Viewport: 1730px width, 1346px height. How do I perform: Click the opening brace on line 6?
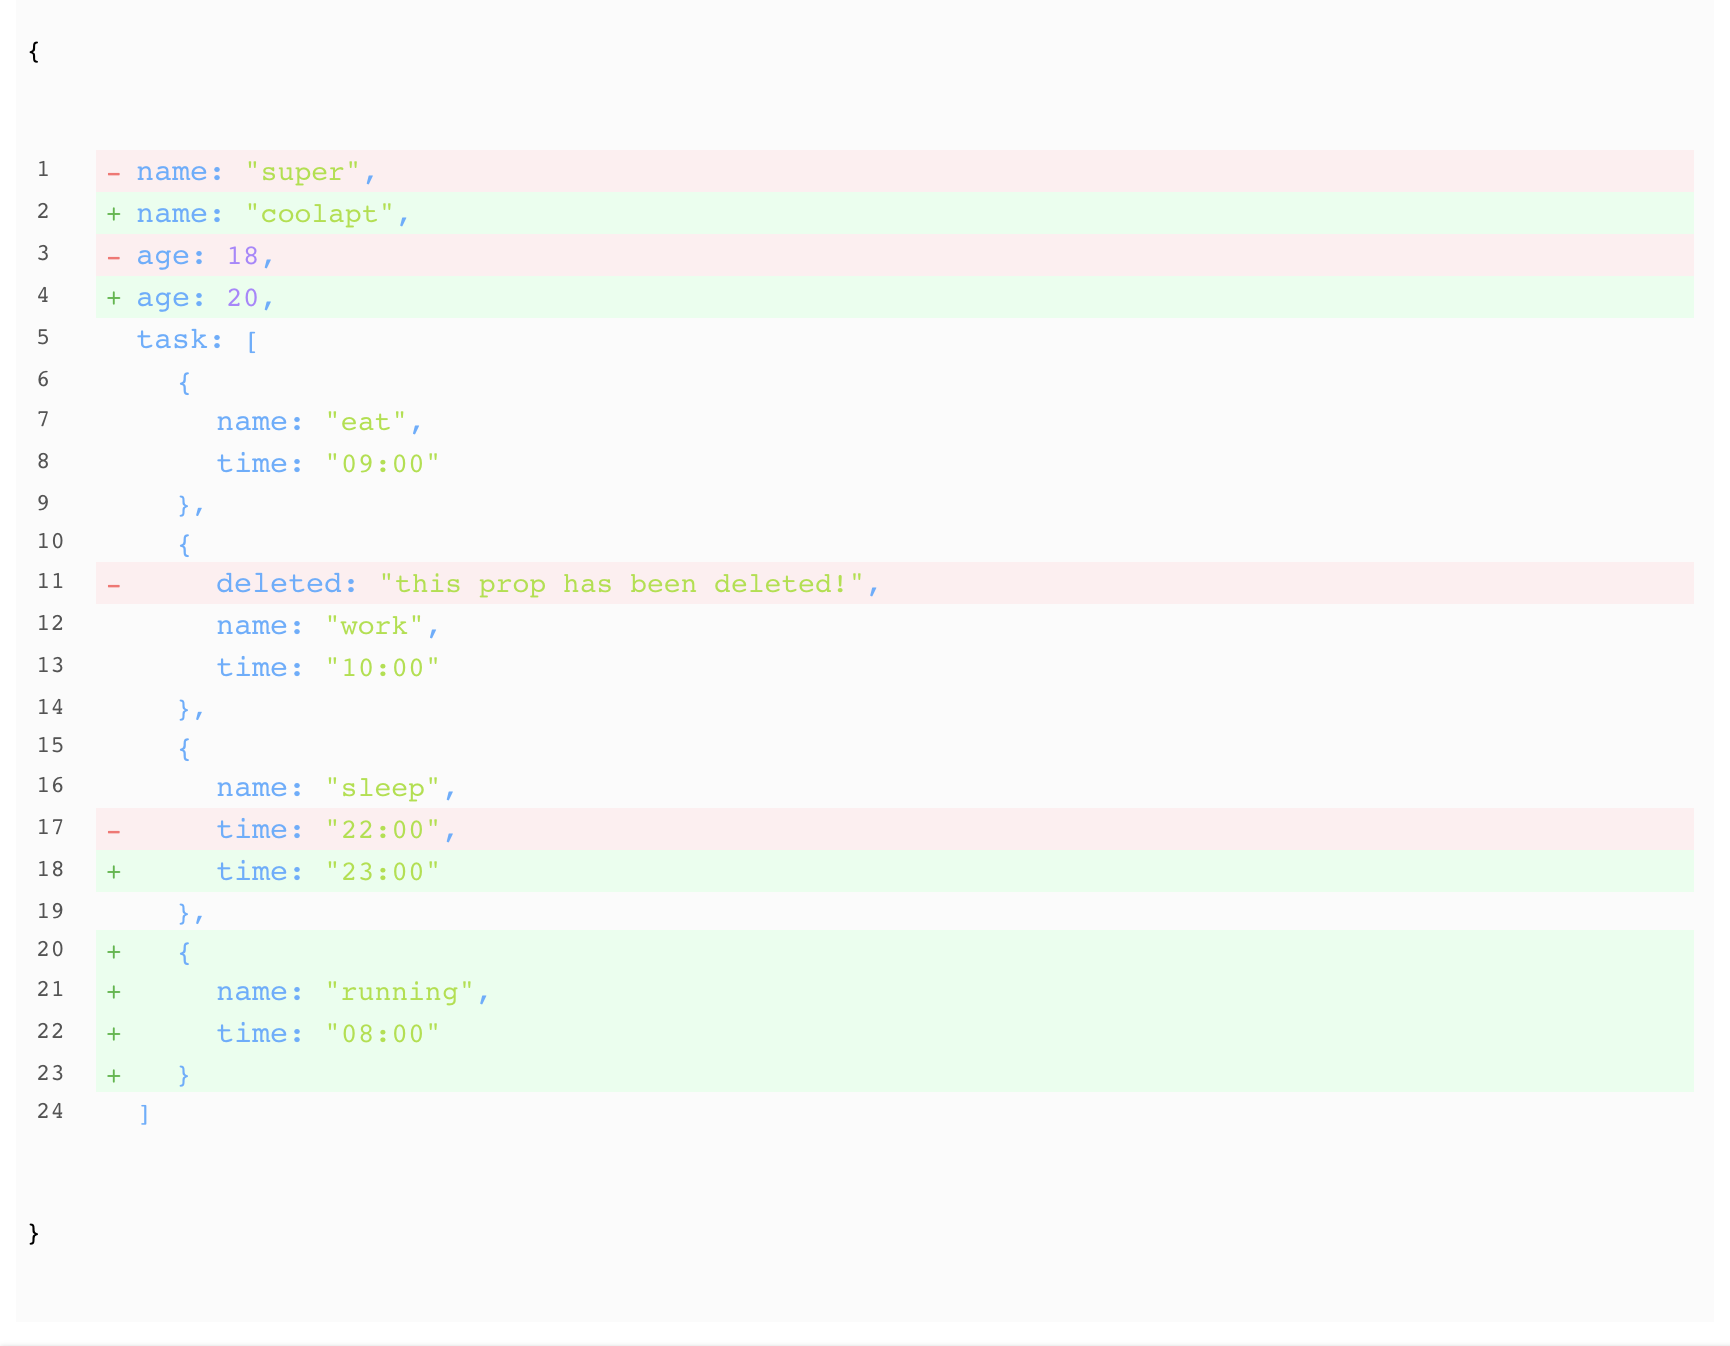click(185, 382)
